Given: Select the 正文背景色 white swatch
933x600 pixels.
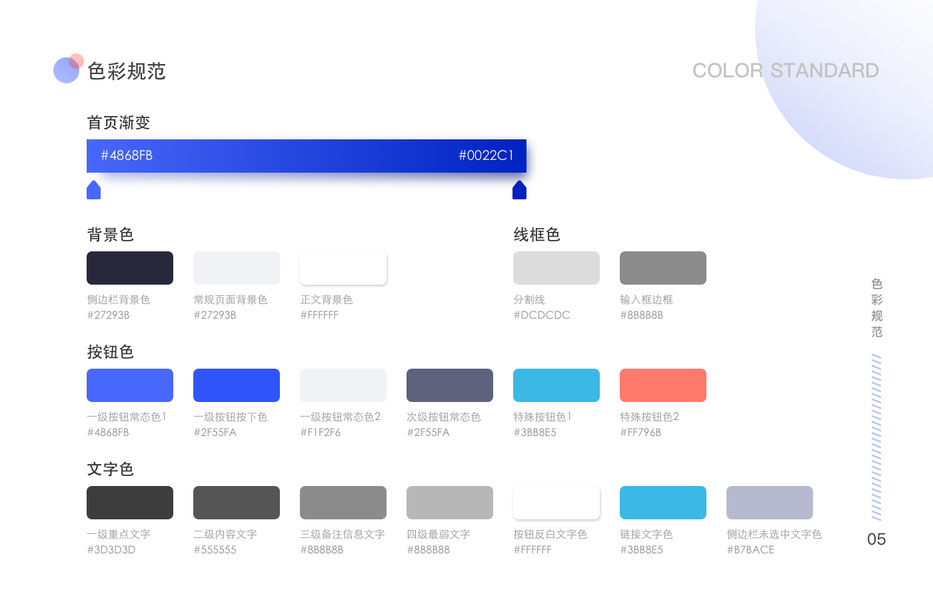Looking at the screenshot, I should point(343,268).
